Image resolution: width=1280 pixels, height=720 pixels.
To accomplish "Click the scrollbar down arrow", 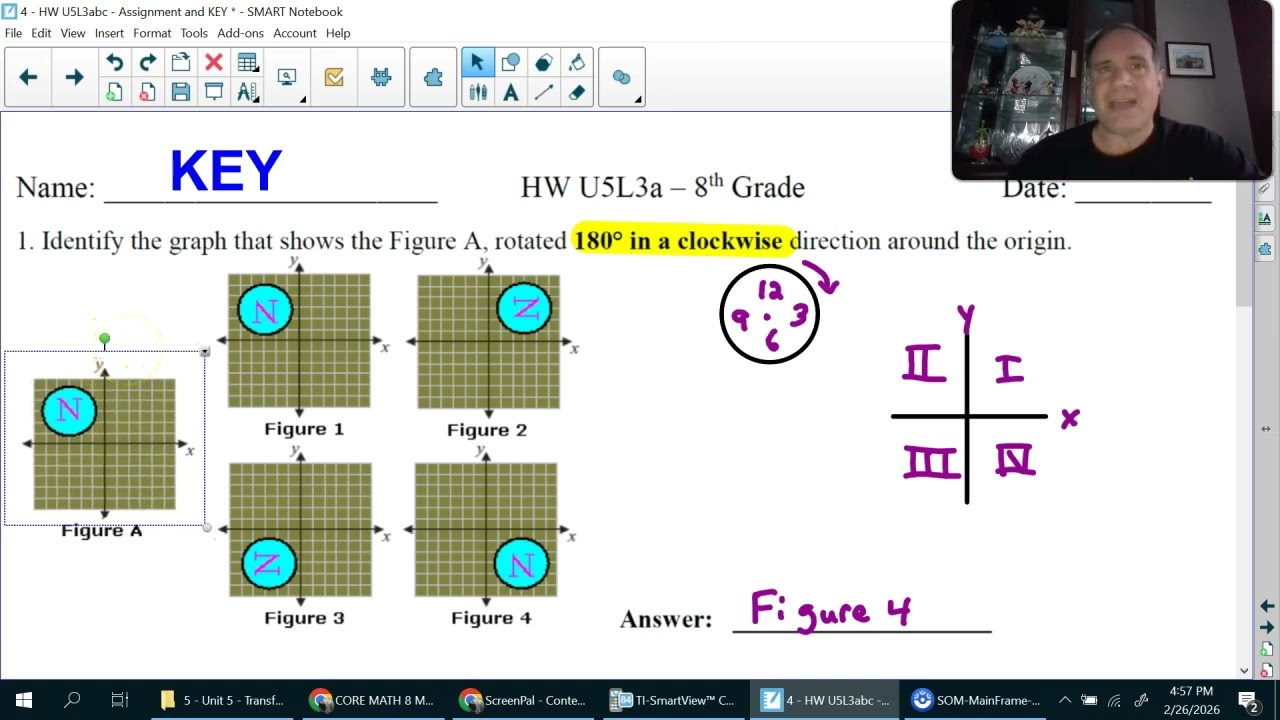I will click(x=1244, y=670).
